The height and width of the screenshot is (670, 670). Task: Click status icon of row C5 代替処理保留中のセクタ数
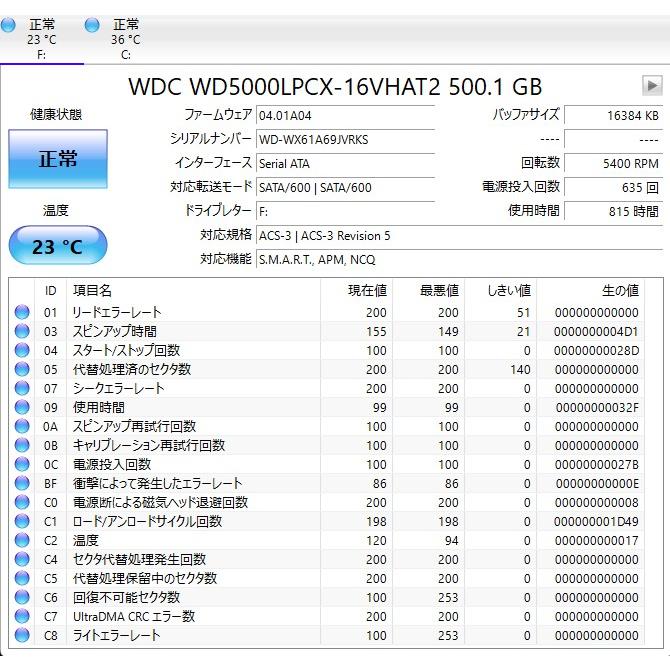tap(22, 579)
